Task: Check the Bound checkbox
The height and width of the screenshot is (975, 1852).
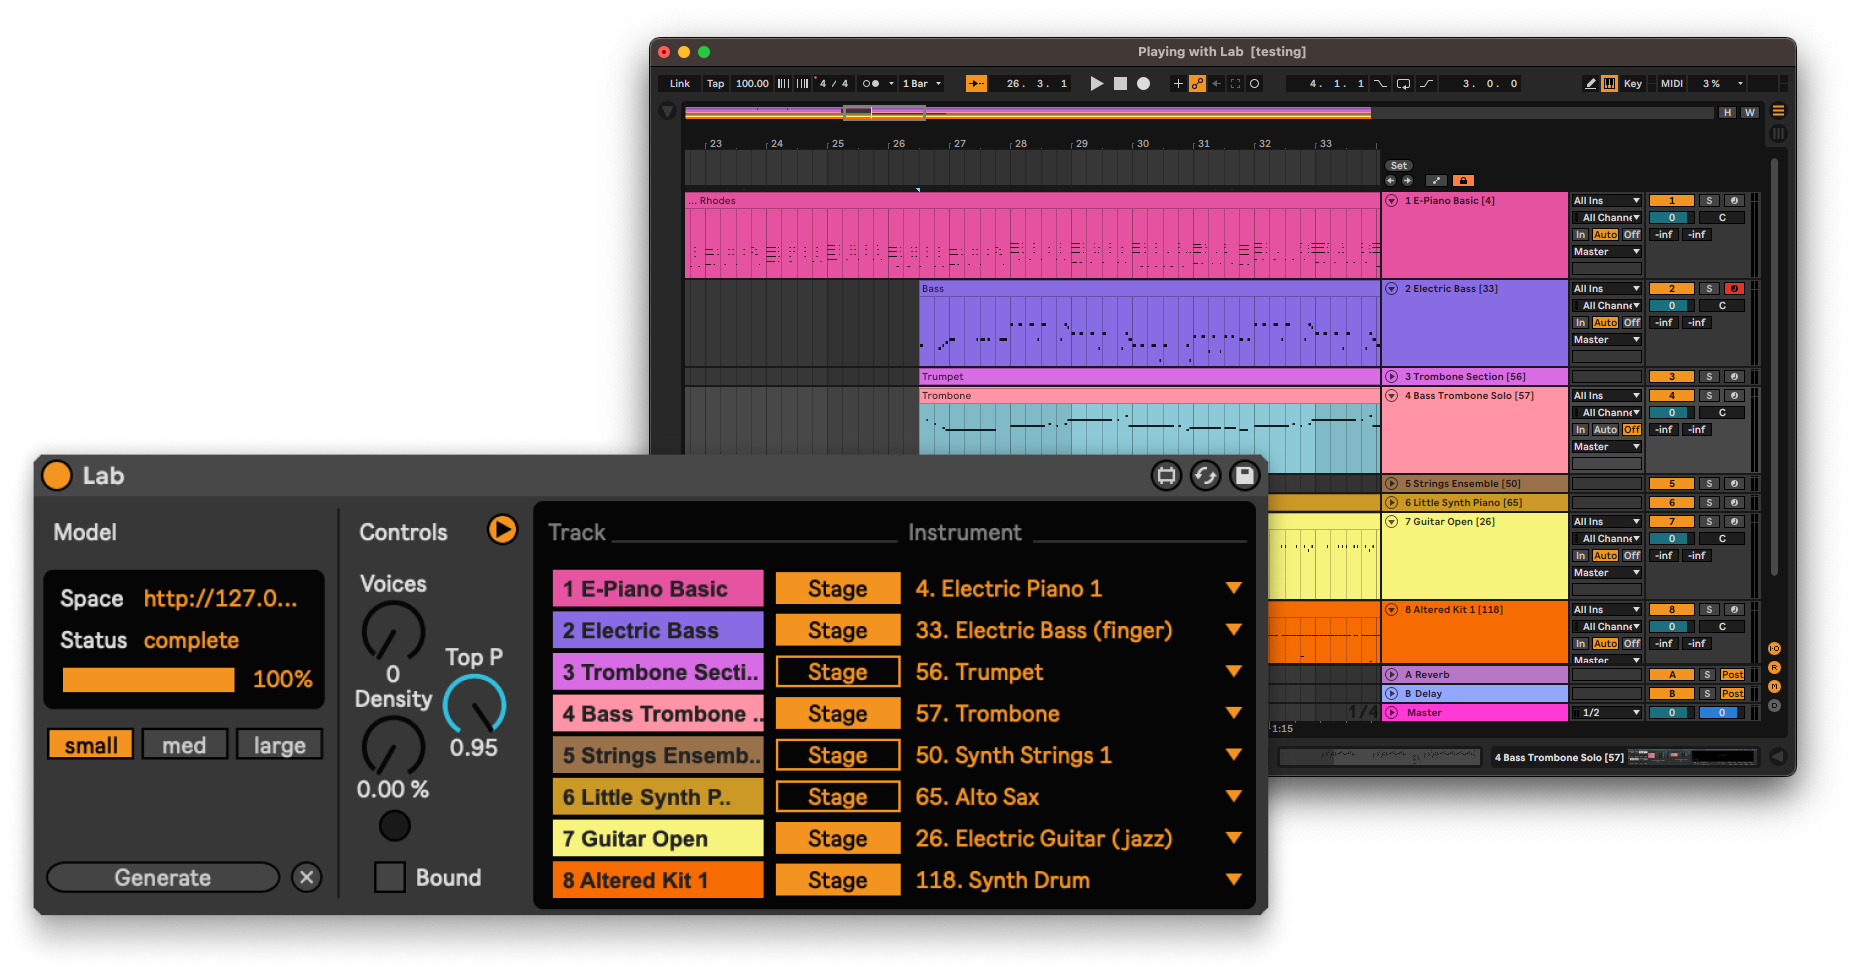Action: pos(389,877)
